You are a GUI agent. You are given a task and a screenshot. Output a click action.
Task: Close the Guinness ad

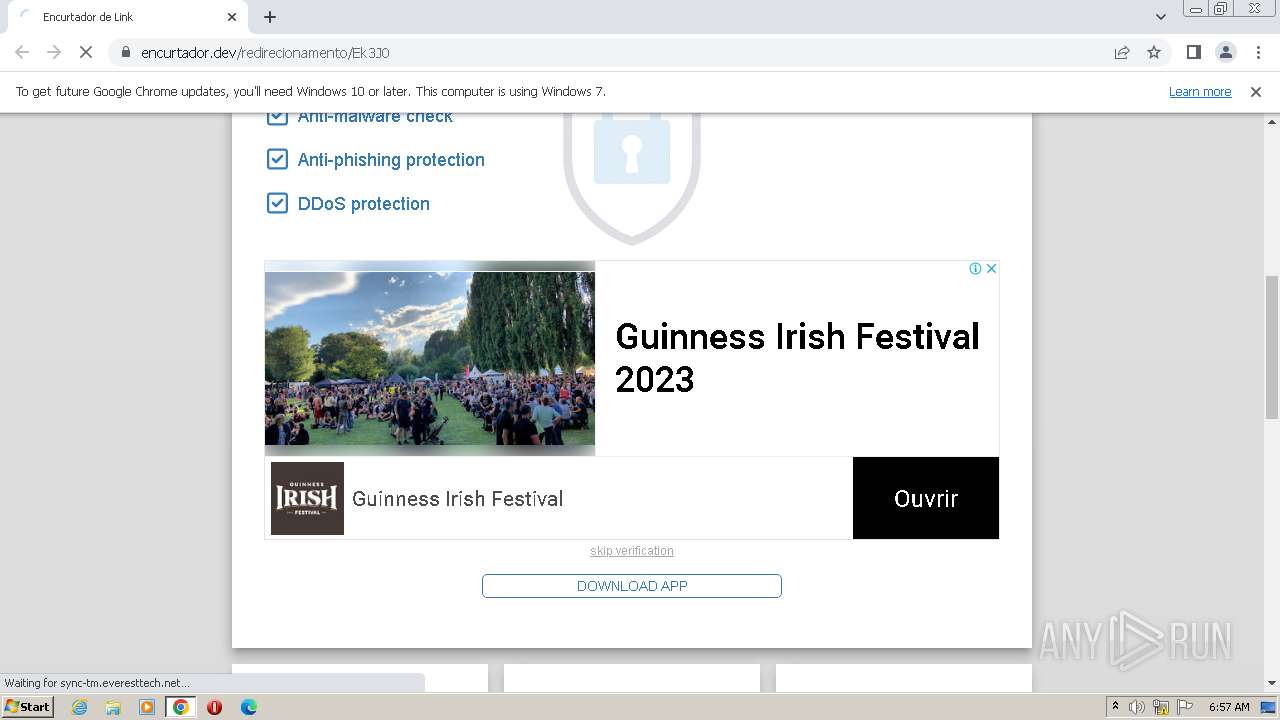pyautogui.click(x=991, y=268)
